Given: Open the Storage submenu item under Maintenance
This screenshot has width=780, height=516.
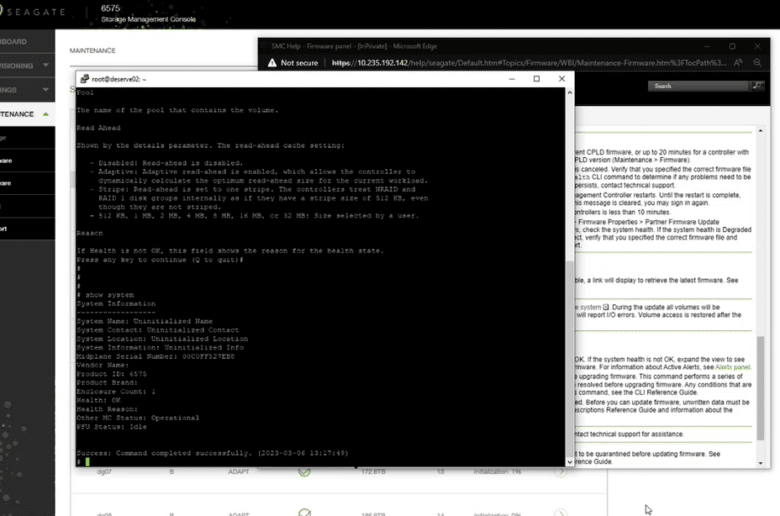Looking at the screenshot, I should pos(27,138).
